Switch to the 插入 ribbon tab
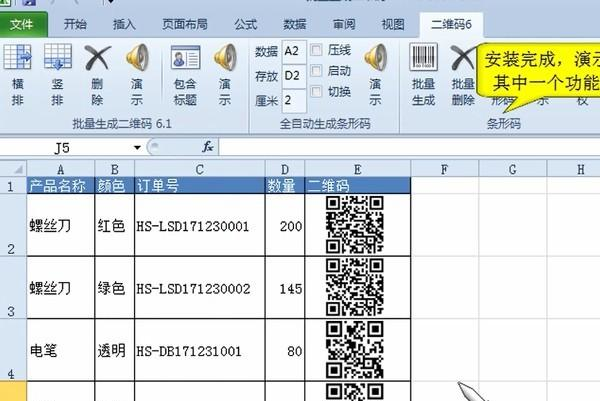Image resolution: width=600 pixels, height=401 pixels. click(124, 25)
